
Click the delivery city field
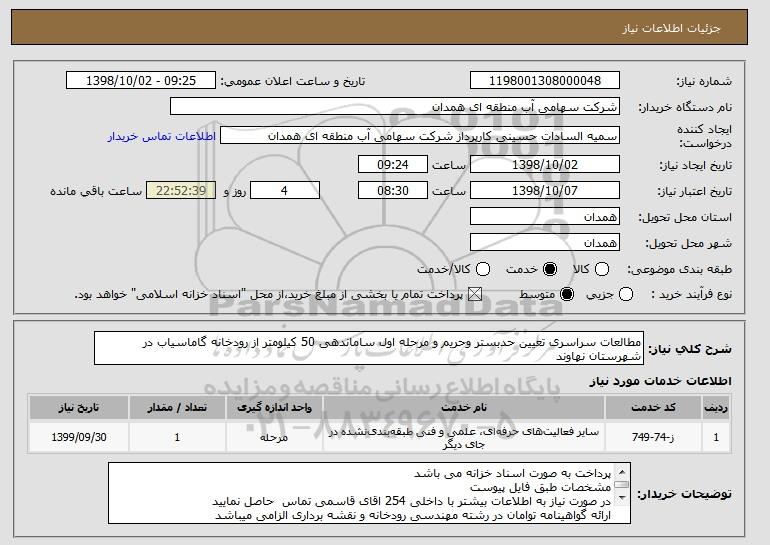pos(545,243)
